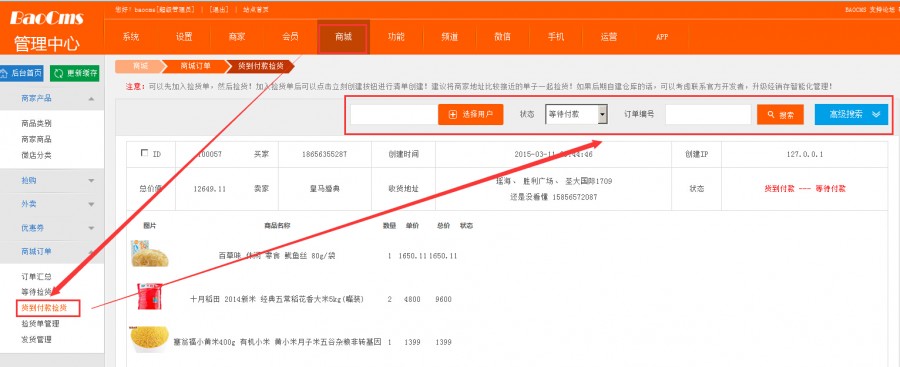This screenshot has height=367, width=900.
Task: Open the 商家 top menu
Action: coord(237,37)
